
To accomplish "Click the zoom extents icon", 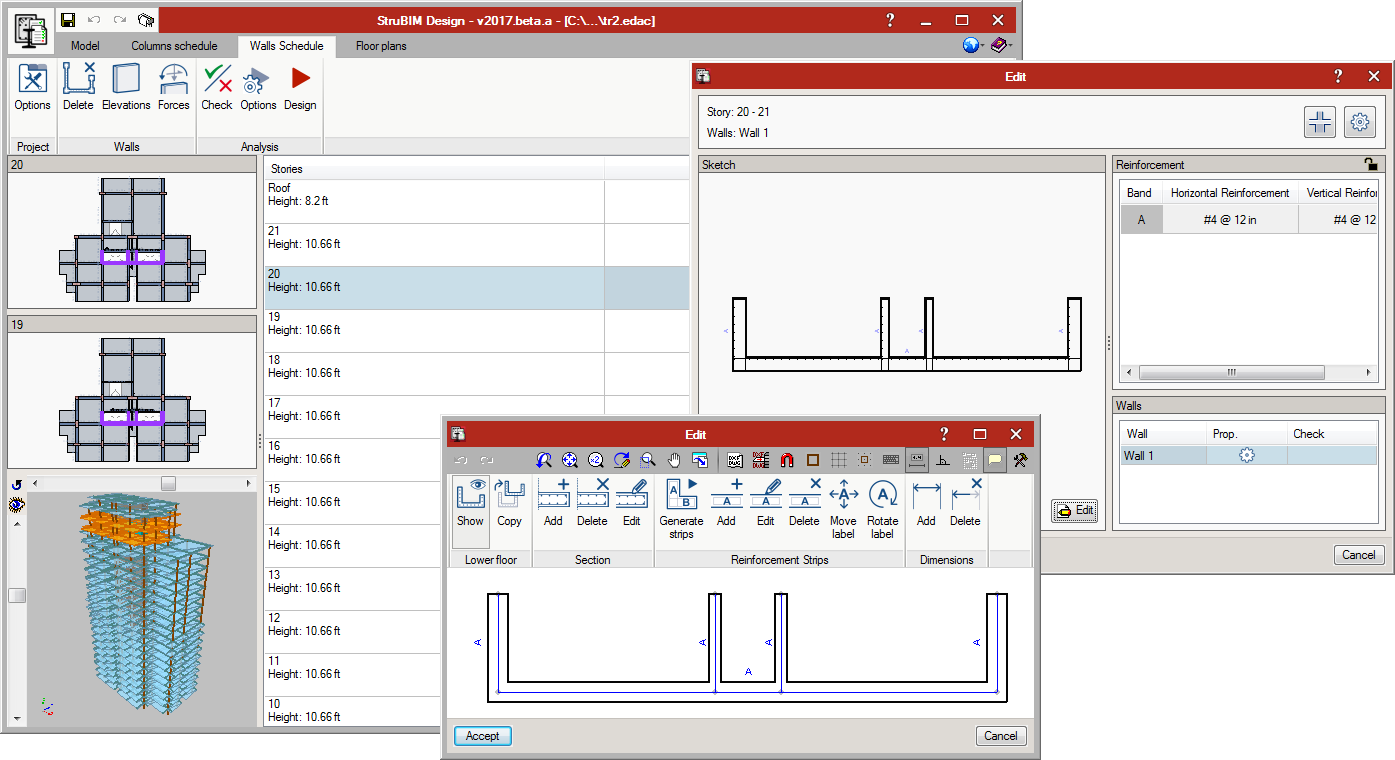I will coord(570,460).
